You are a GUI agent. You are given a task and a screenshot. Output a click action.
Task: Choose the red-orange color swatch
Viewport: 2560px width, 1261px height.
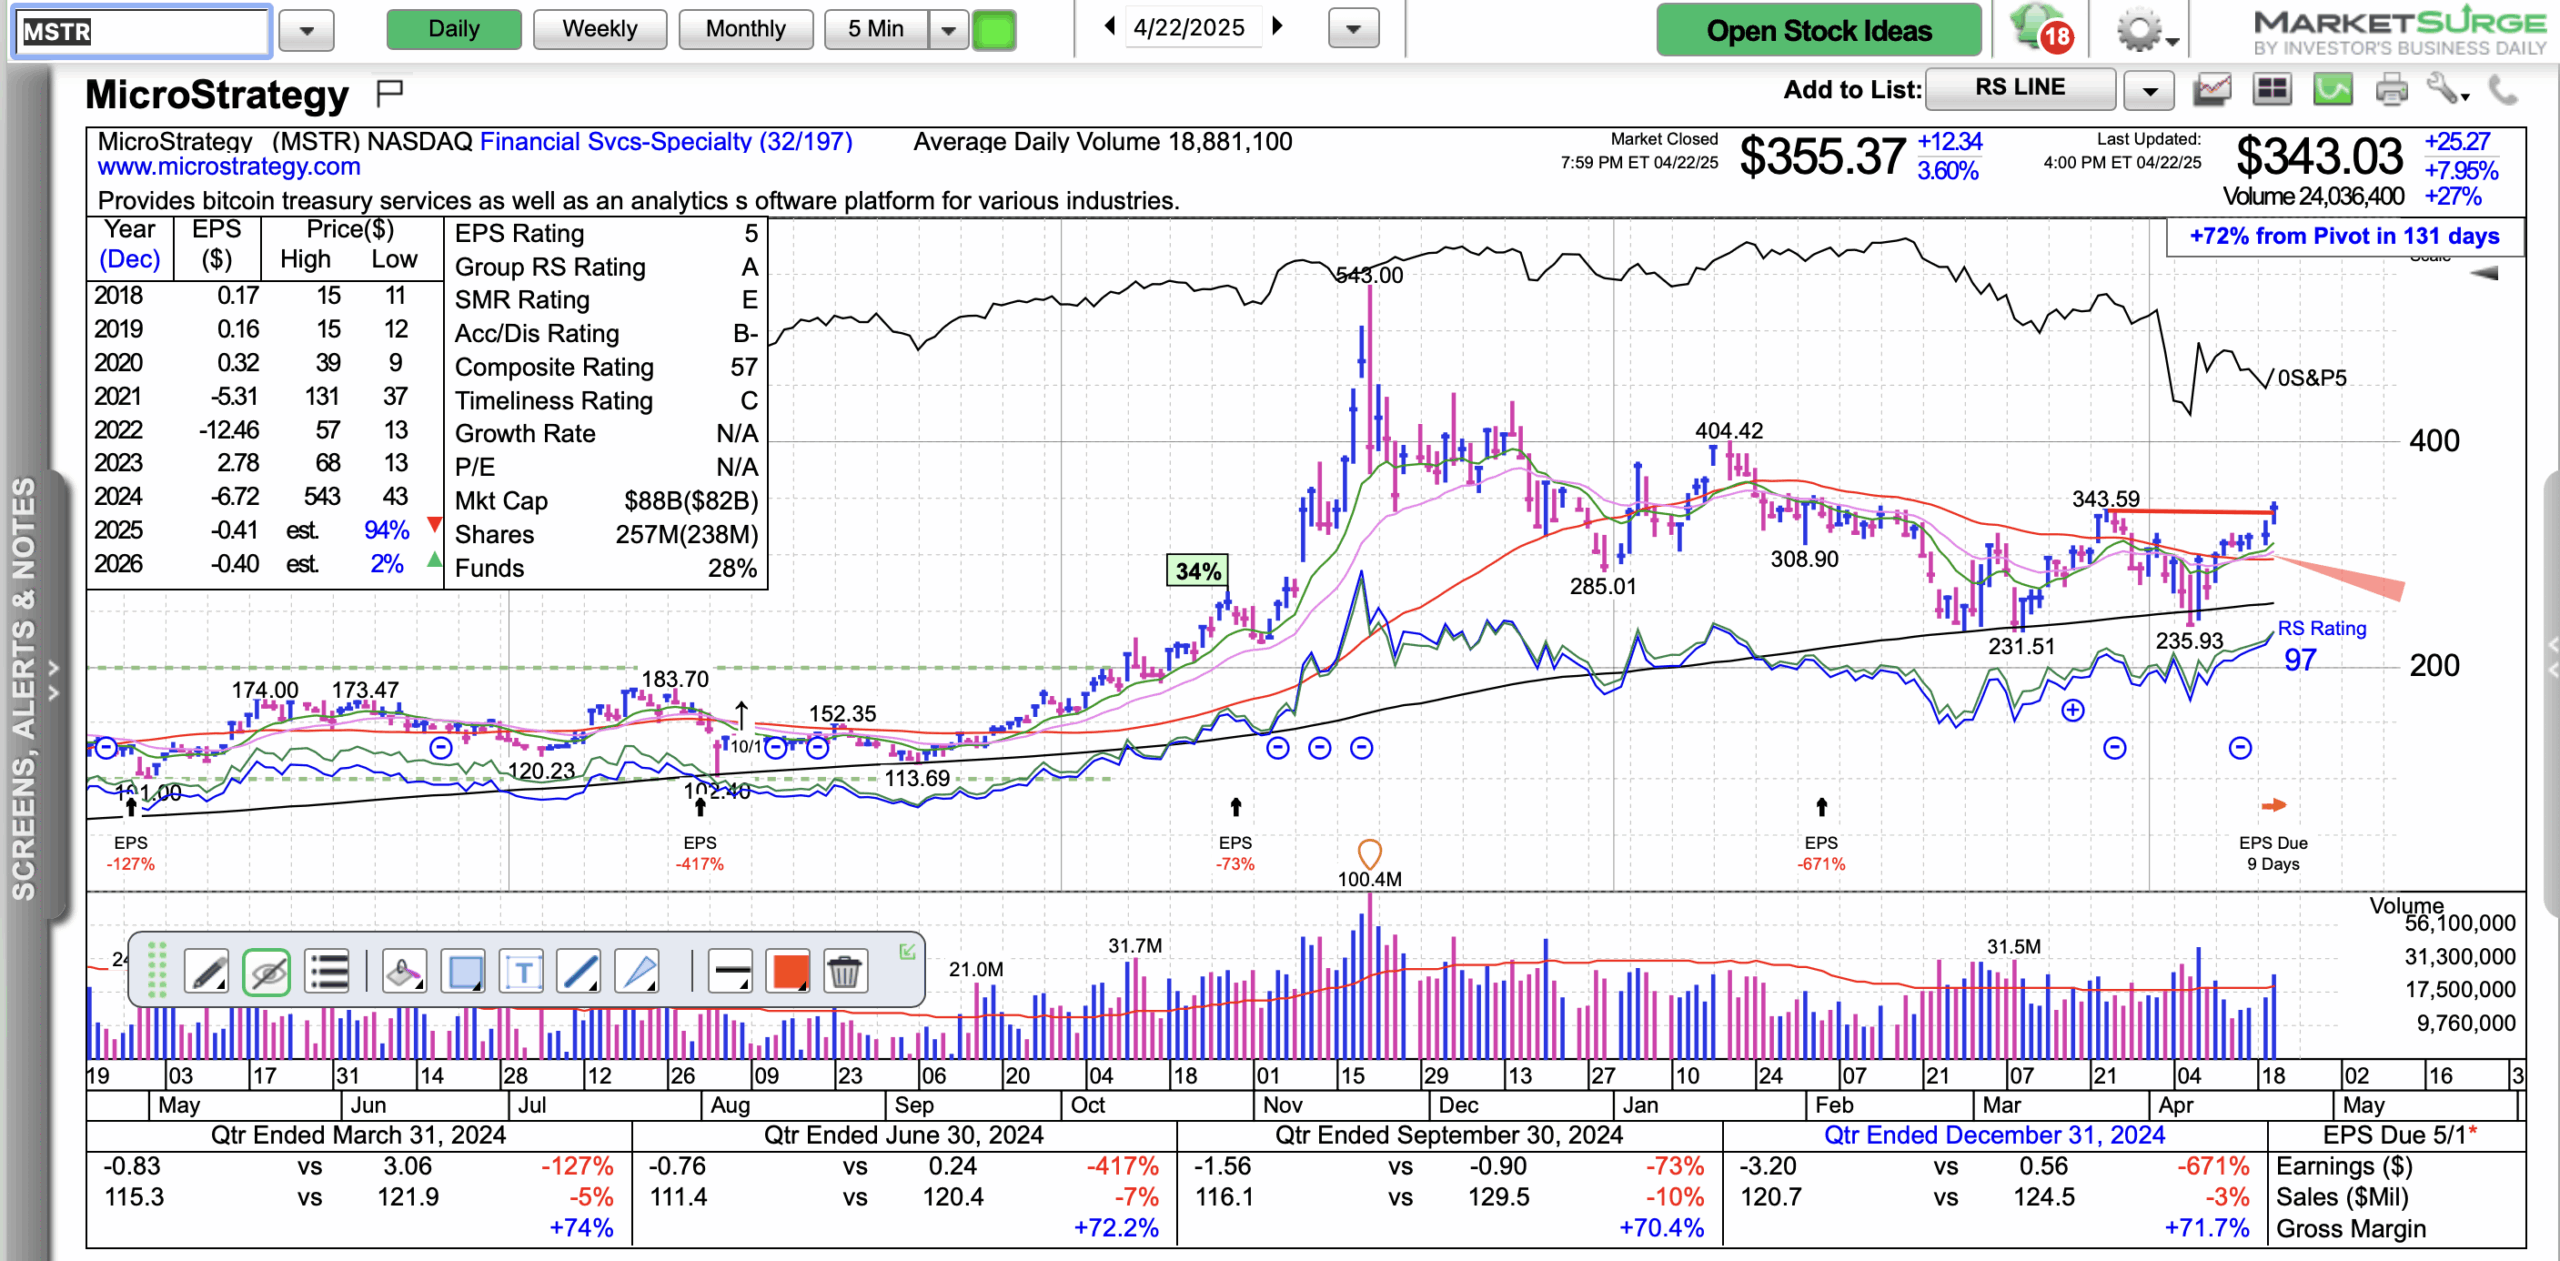pyautogui.click(x=788, y=971)
